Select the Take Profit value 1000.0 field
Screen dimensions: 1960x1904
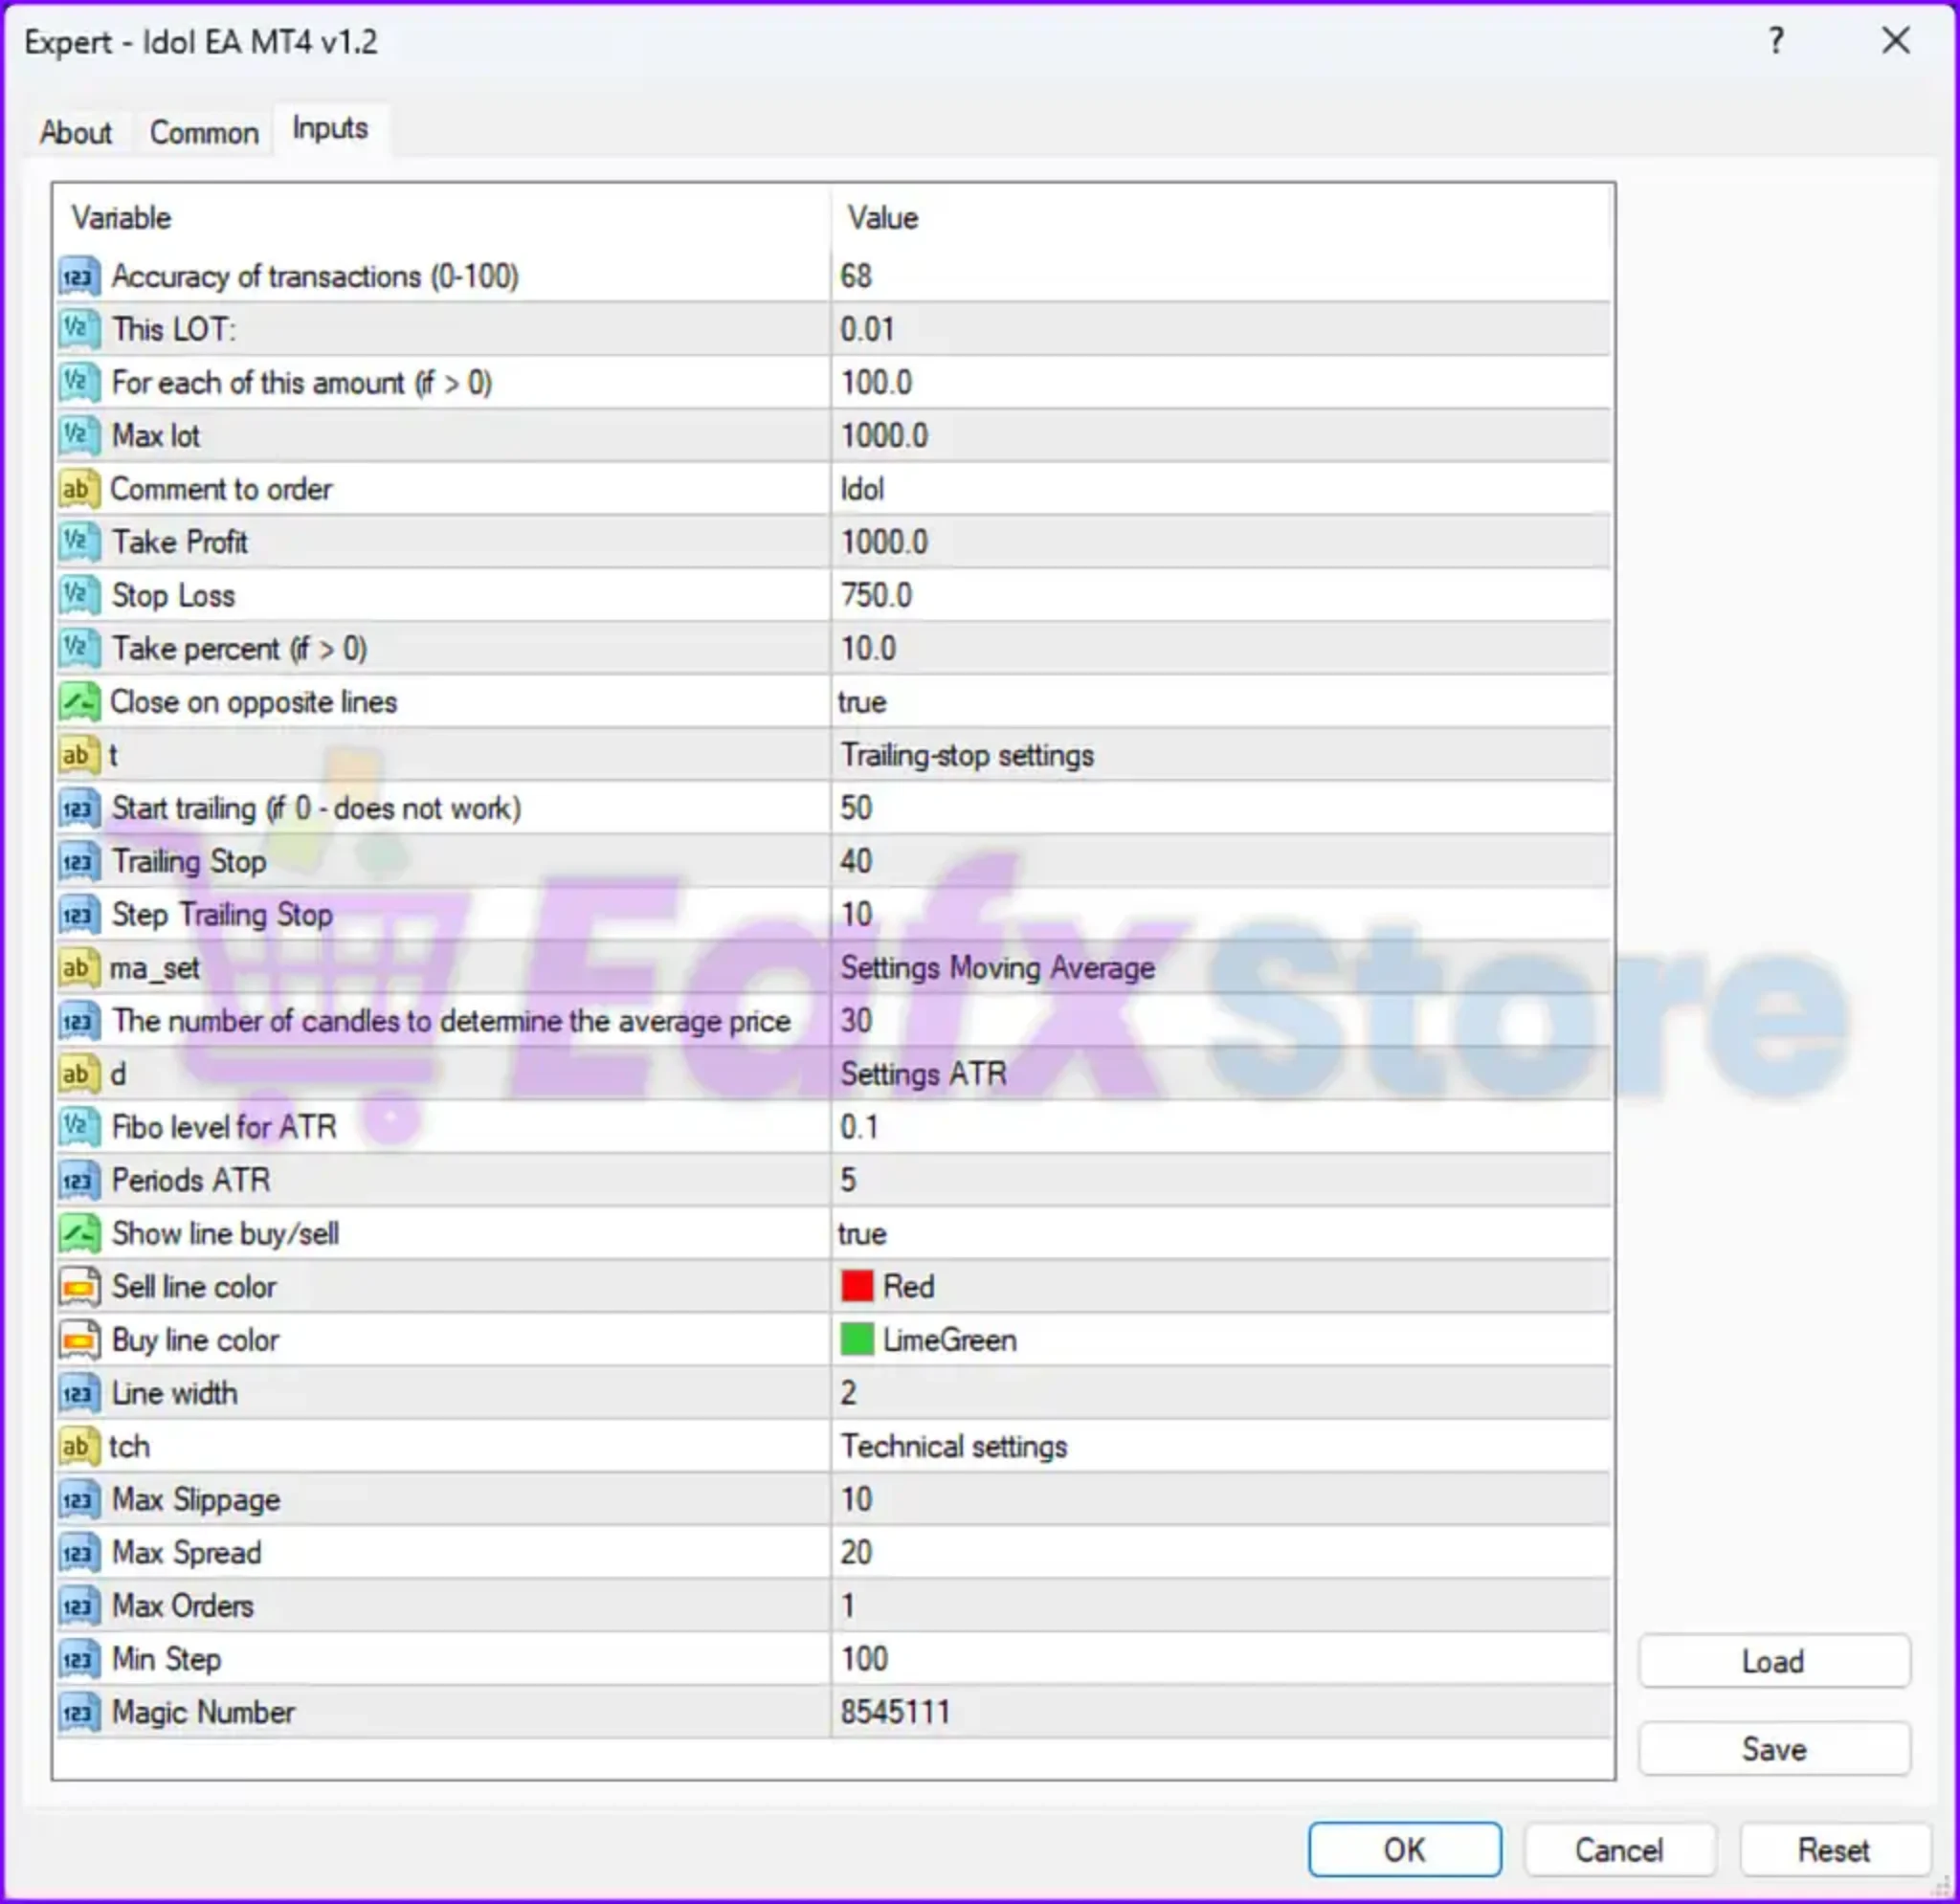tap(884, 542)
